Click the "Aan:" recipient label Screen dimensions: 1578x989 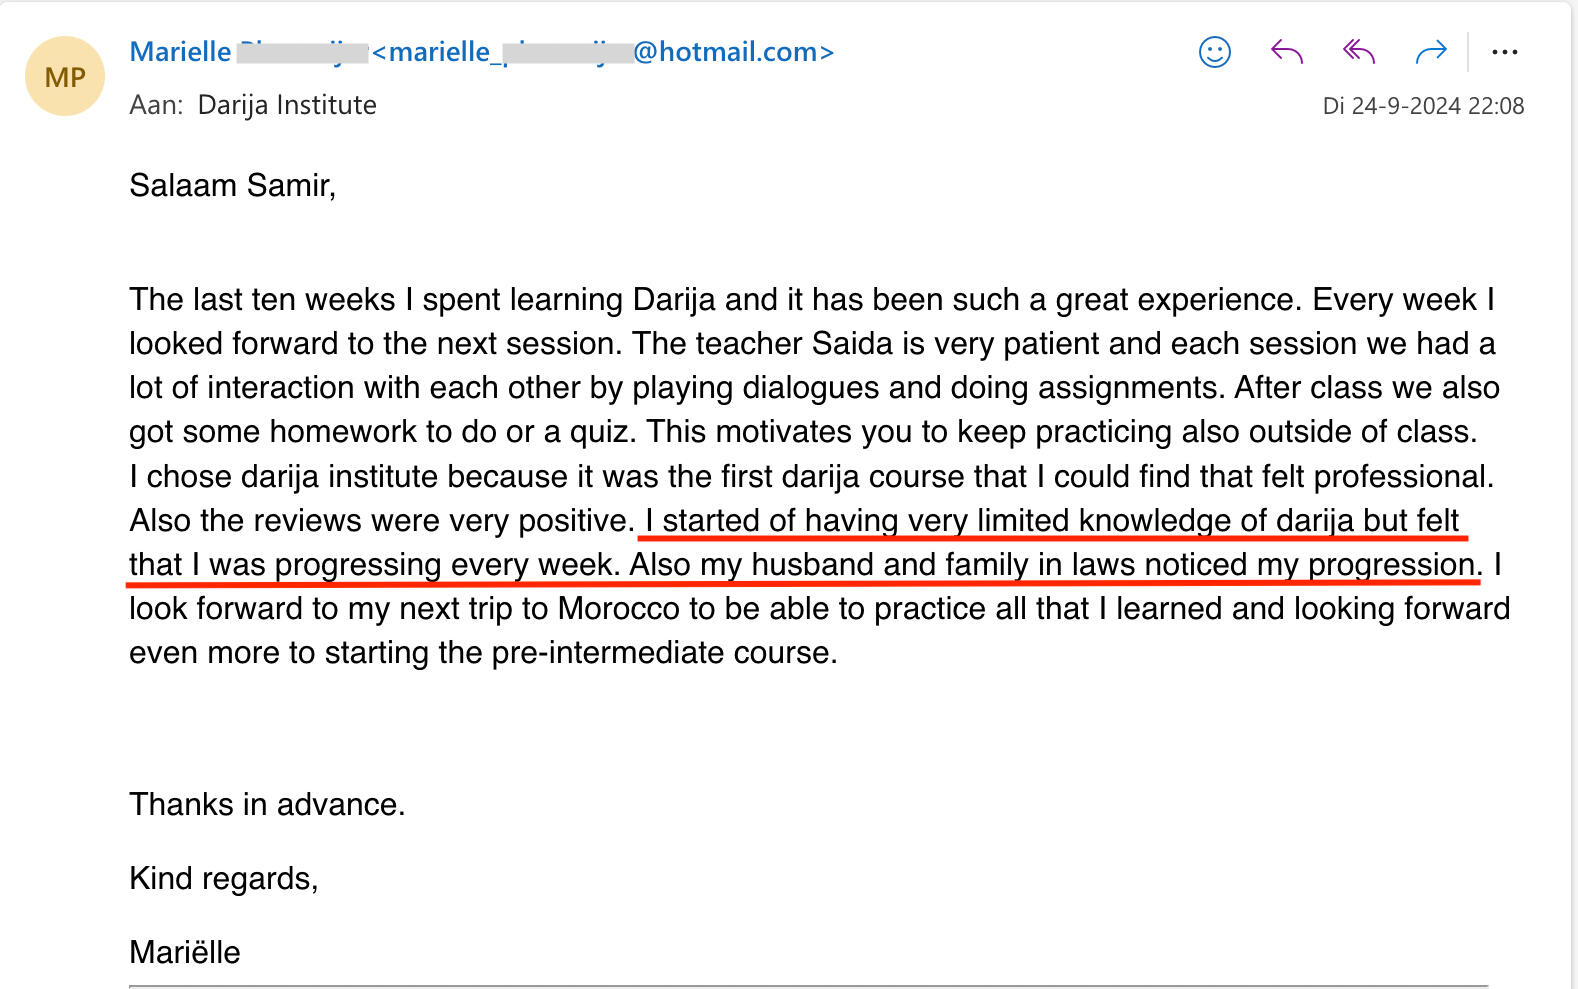coord(156,105)
